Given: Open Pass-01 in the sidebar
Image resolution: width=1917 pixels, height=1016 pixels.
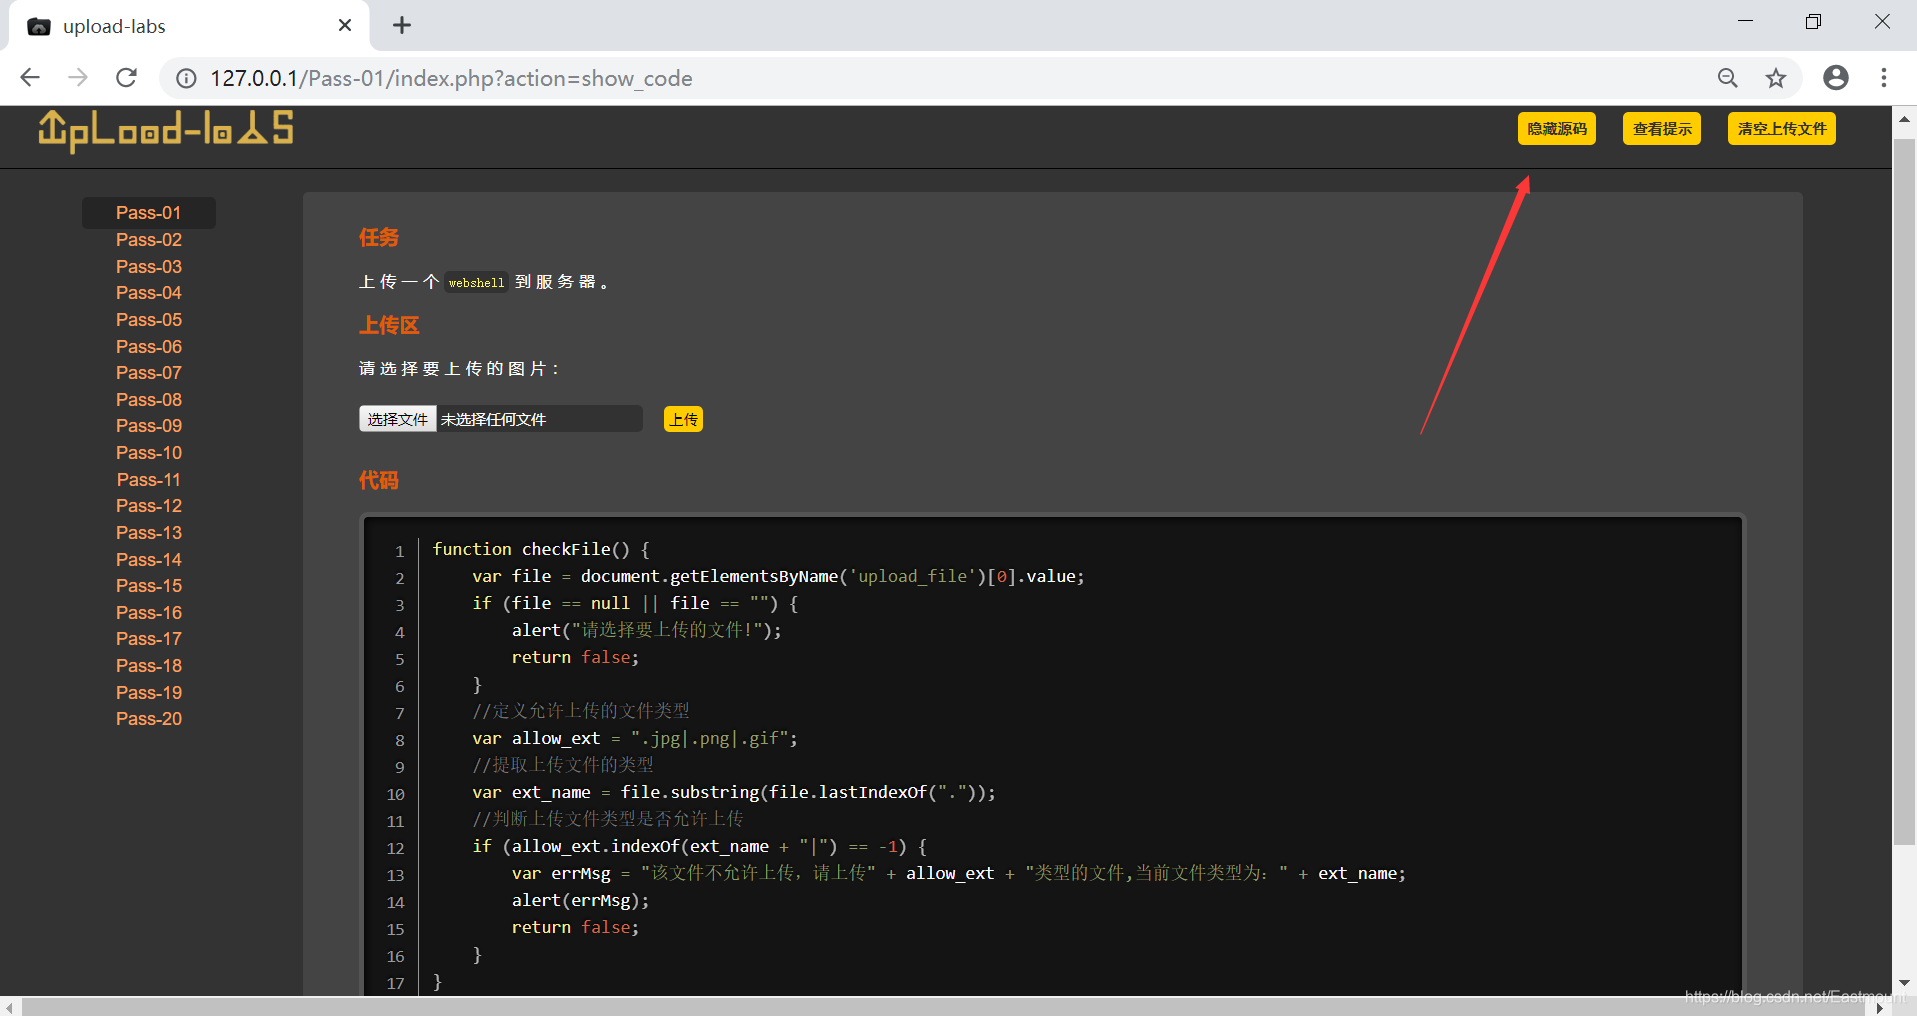Looking at the screenshot, I should pyautogui.click(x=149, y=213).
